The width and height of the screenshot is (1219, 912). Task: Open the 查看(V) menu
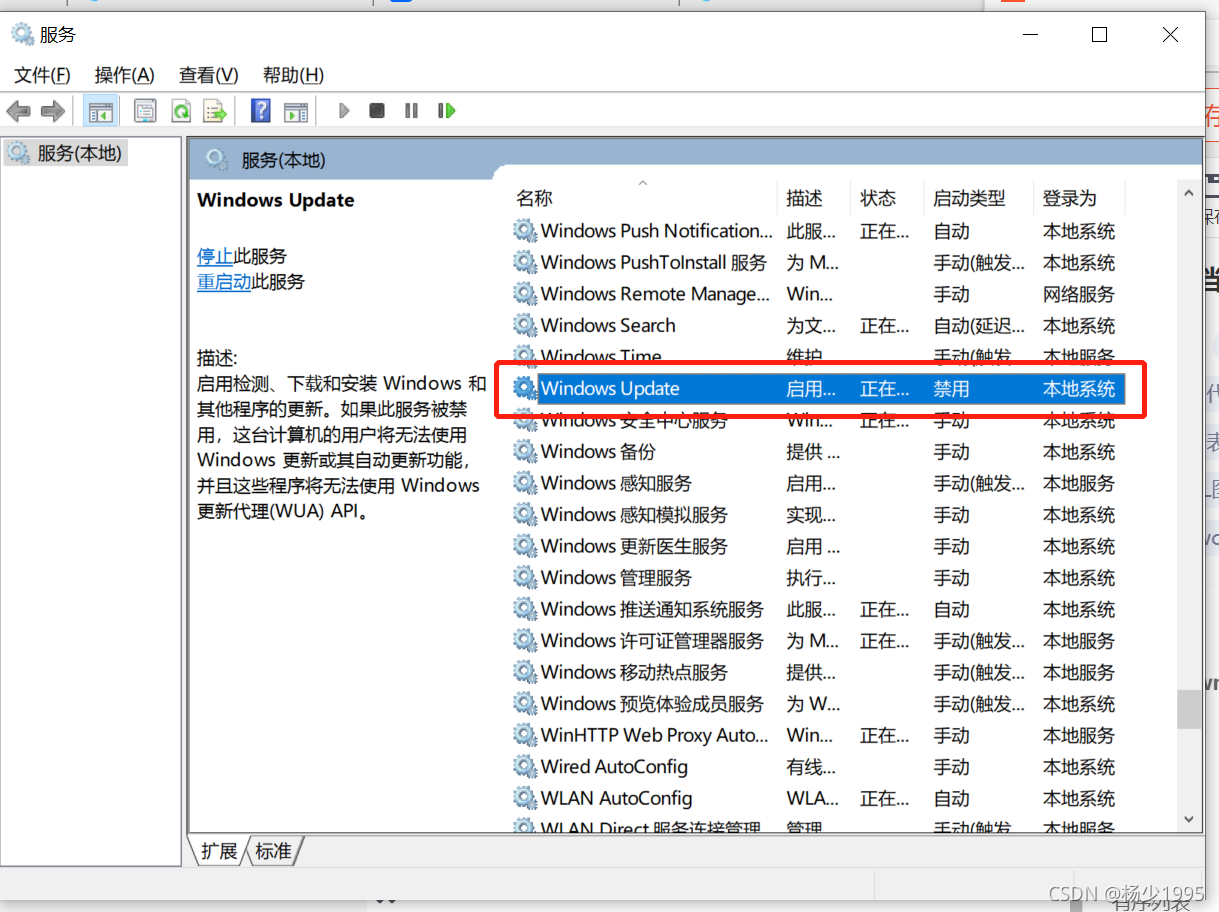(x=208, y=75)
